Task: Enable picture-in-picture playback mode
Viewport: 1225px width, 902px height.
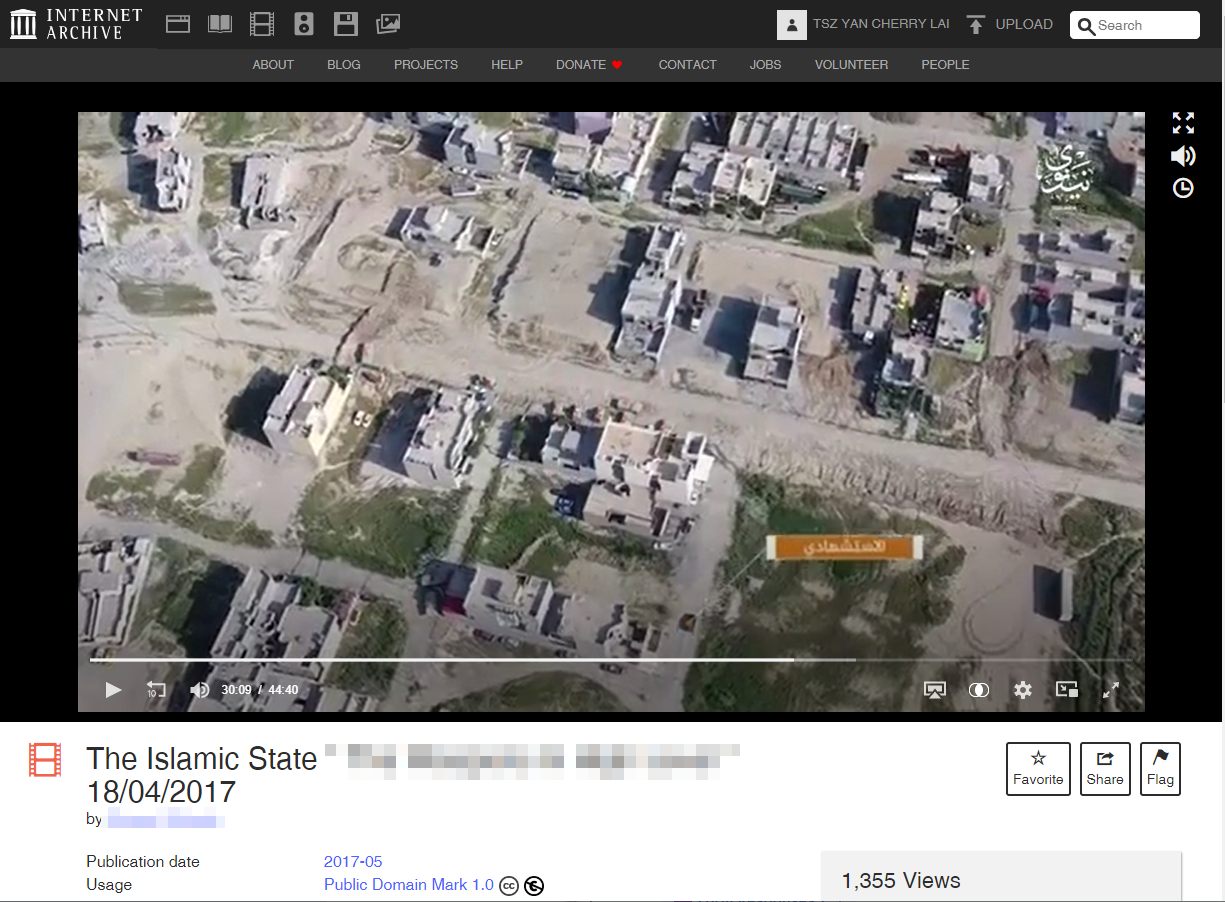Action: (1066, 689)
